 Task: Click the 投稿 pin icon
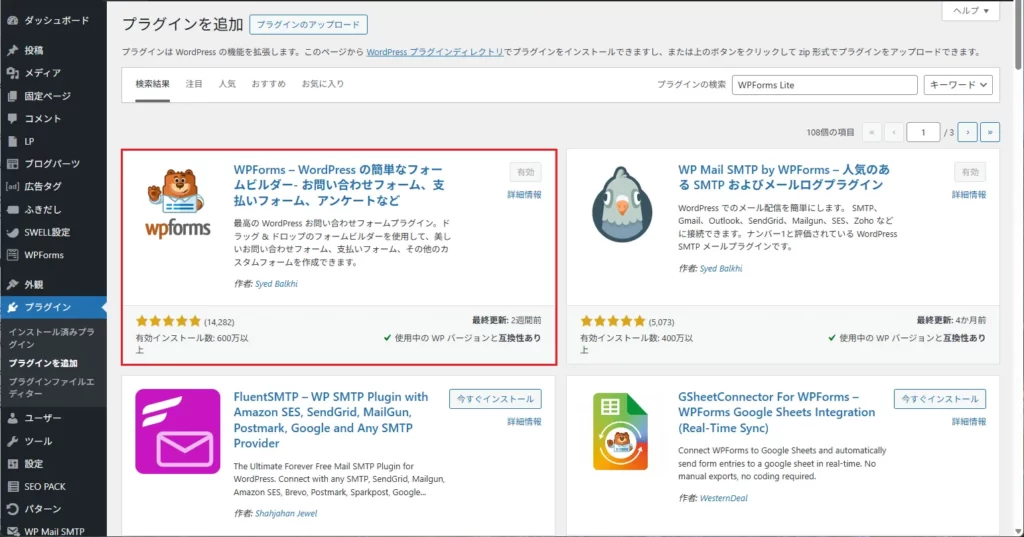click(12, 50)
